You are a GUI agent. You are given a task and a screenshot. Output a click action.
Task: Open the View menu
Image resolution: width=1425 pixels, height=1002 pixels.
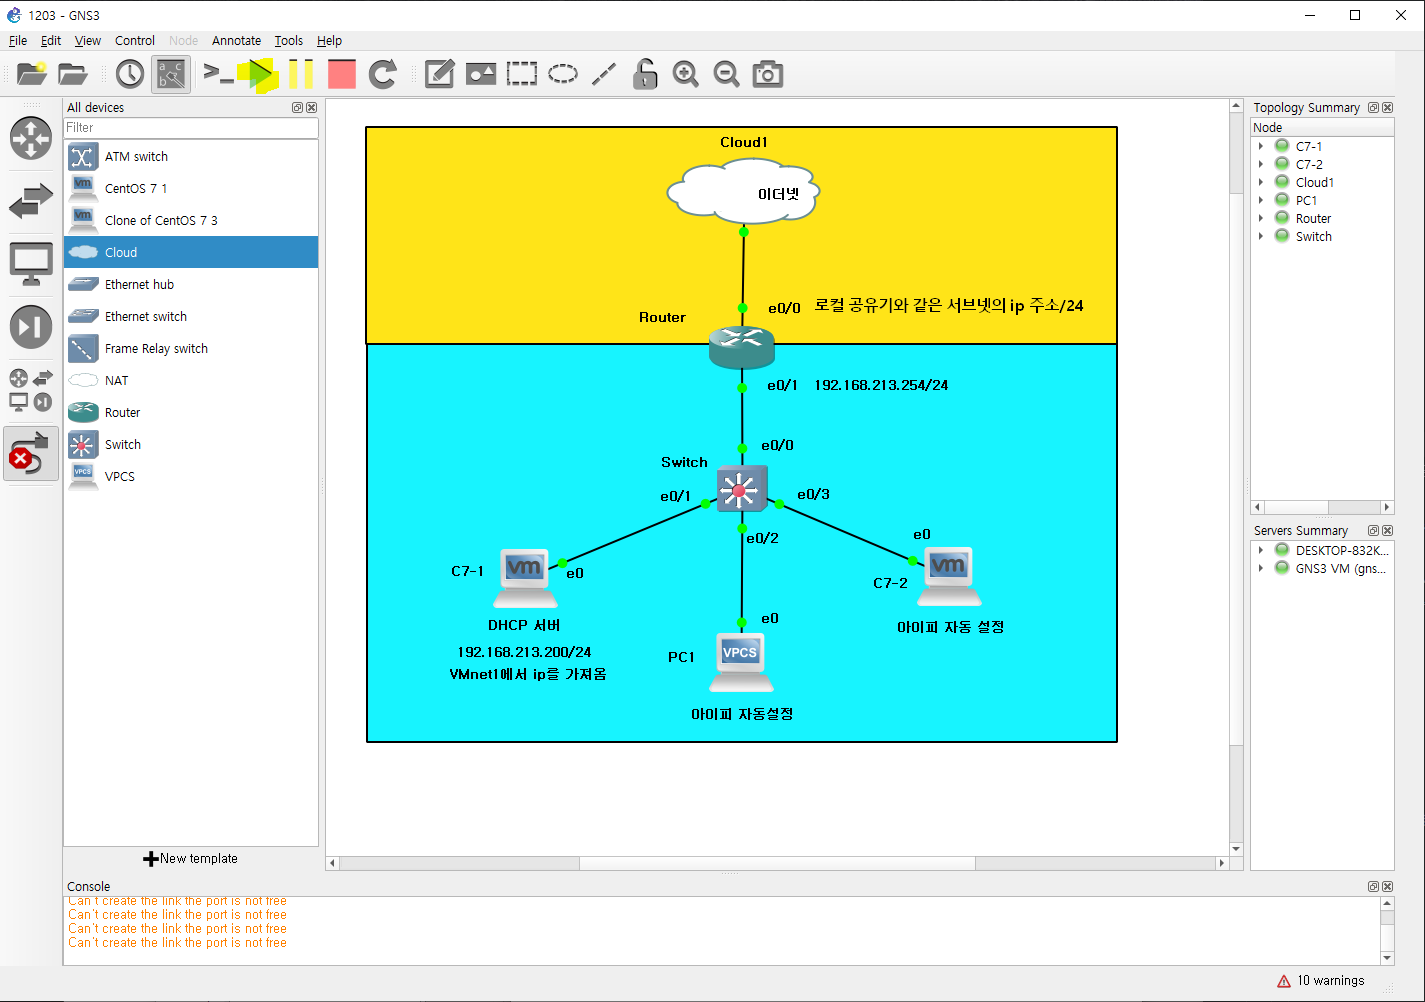(x=88, y=41)
